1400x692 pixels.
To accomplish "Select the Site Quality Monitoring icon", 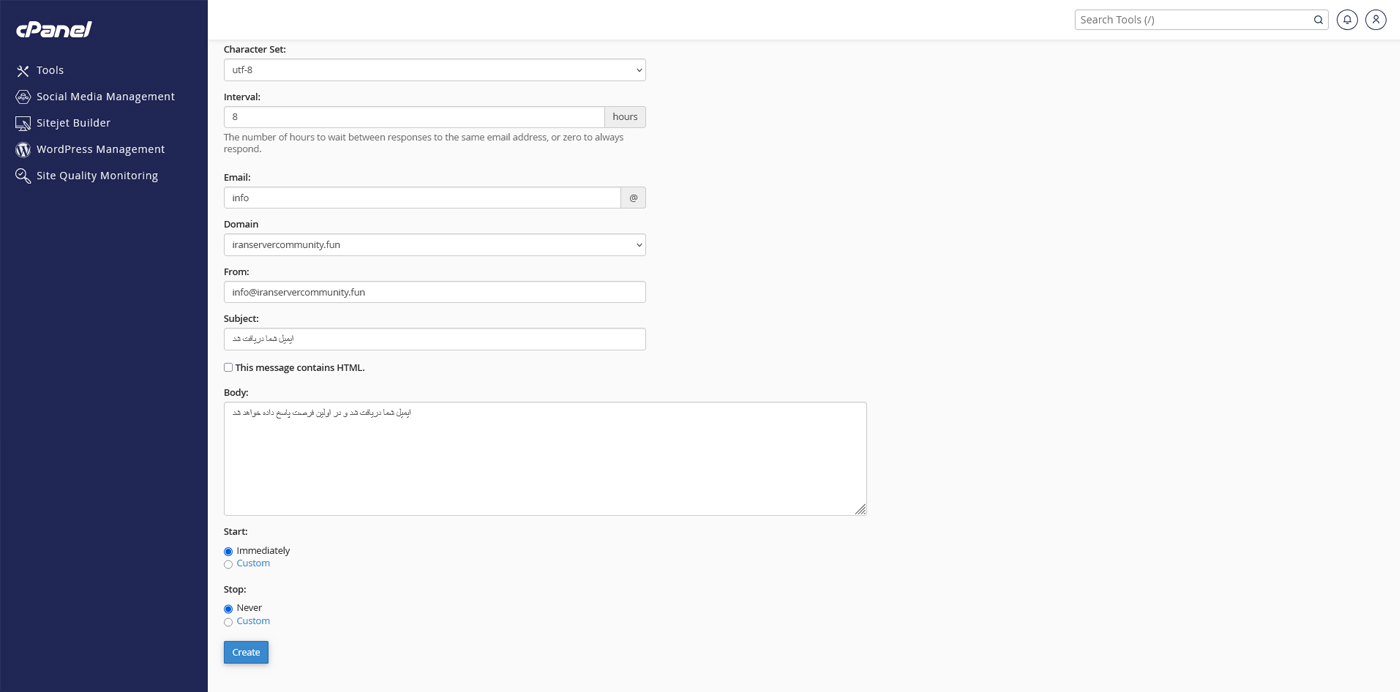I will click(x=22, y=175).
